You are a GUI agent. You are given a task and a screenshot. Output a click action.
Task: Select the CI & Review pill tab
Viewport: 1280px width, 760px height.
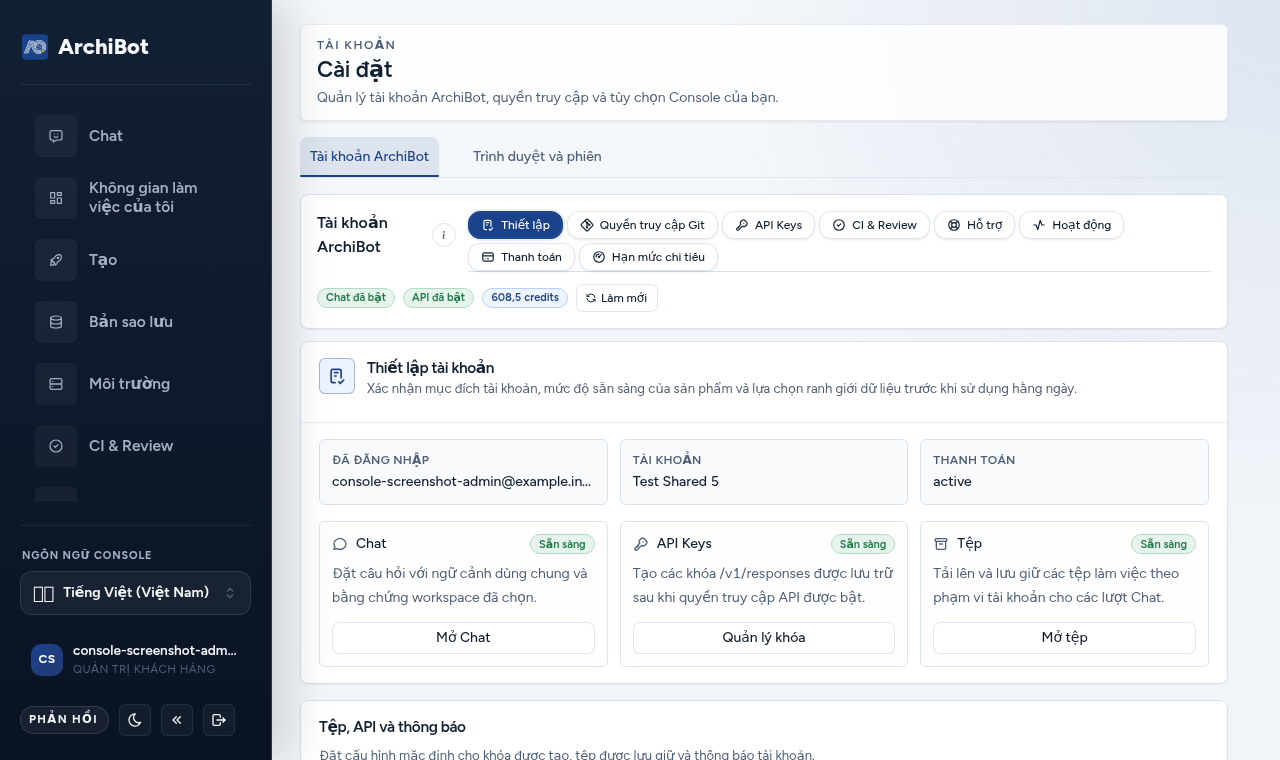[x=874, y=225]
